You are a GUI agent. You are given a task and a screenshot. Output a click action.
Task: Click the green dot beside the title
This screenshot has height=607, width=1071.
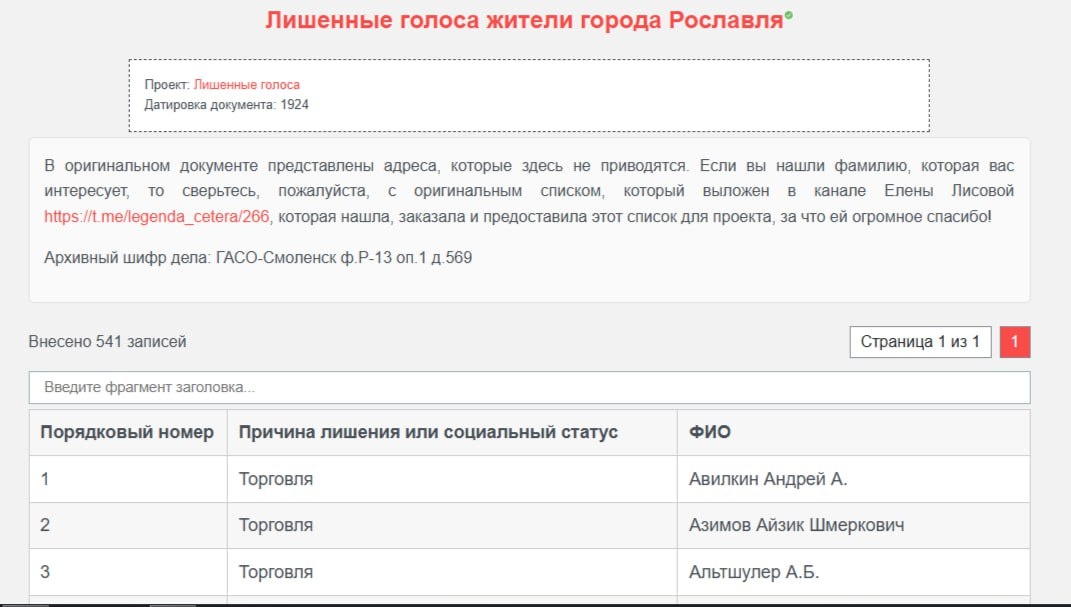pyautogui.click(x=788, y=15)
